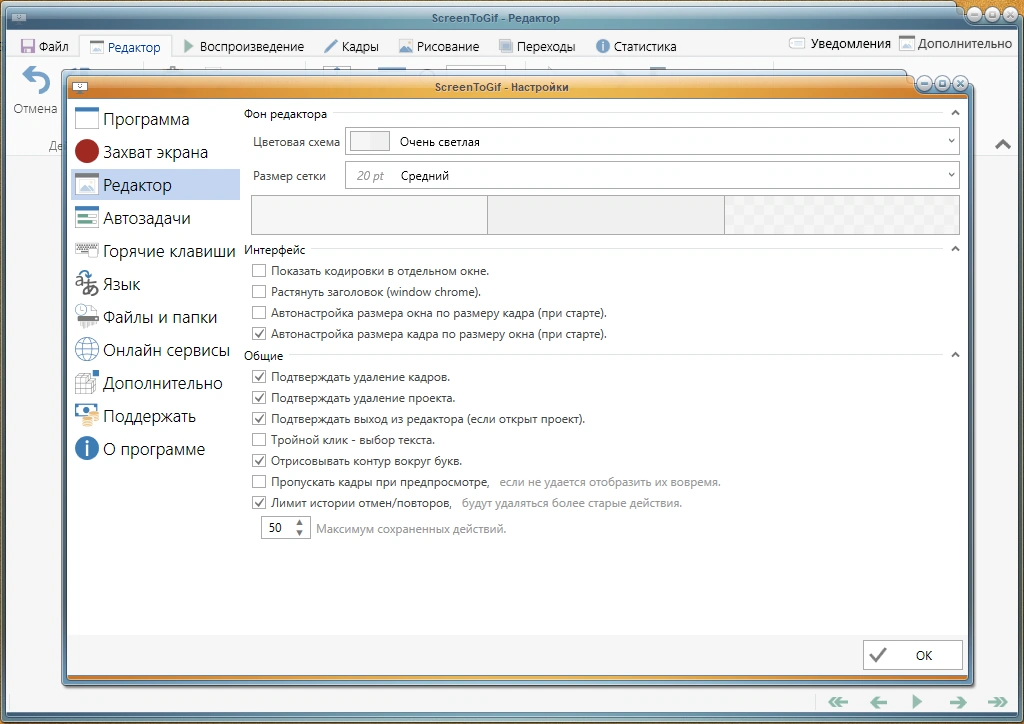Enable Тройной клик - выбор текста
This screenshot has width=1024, height=724.
pos(259,439)
